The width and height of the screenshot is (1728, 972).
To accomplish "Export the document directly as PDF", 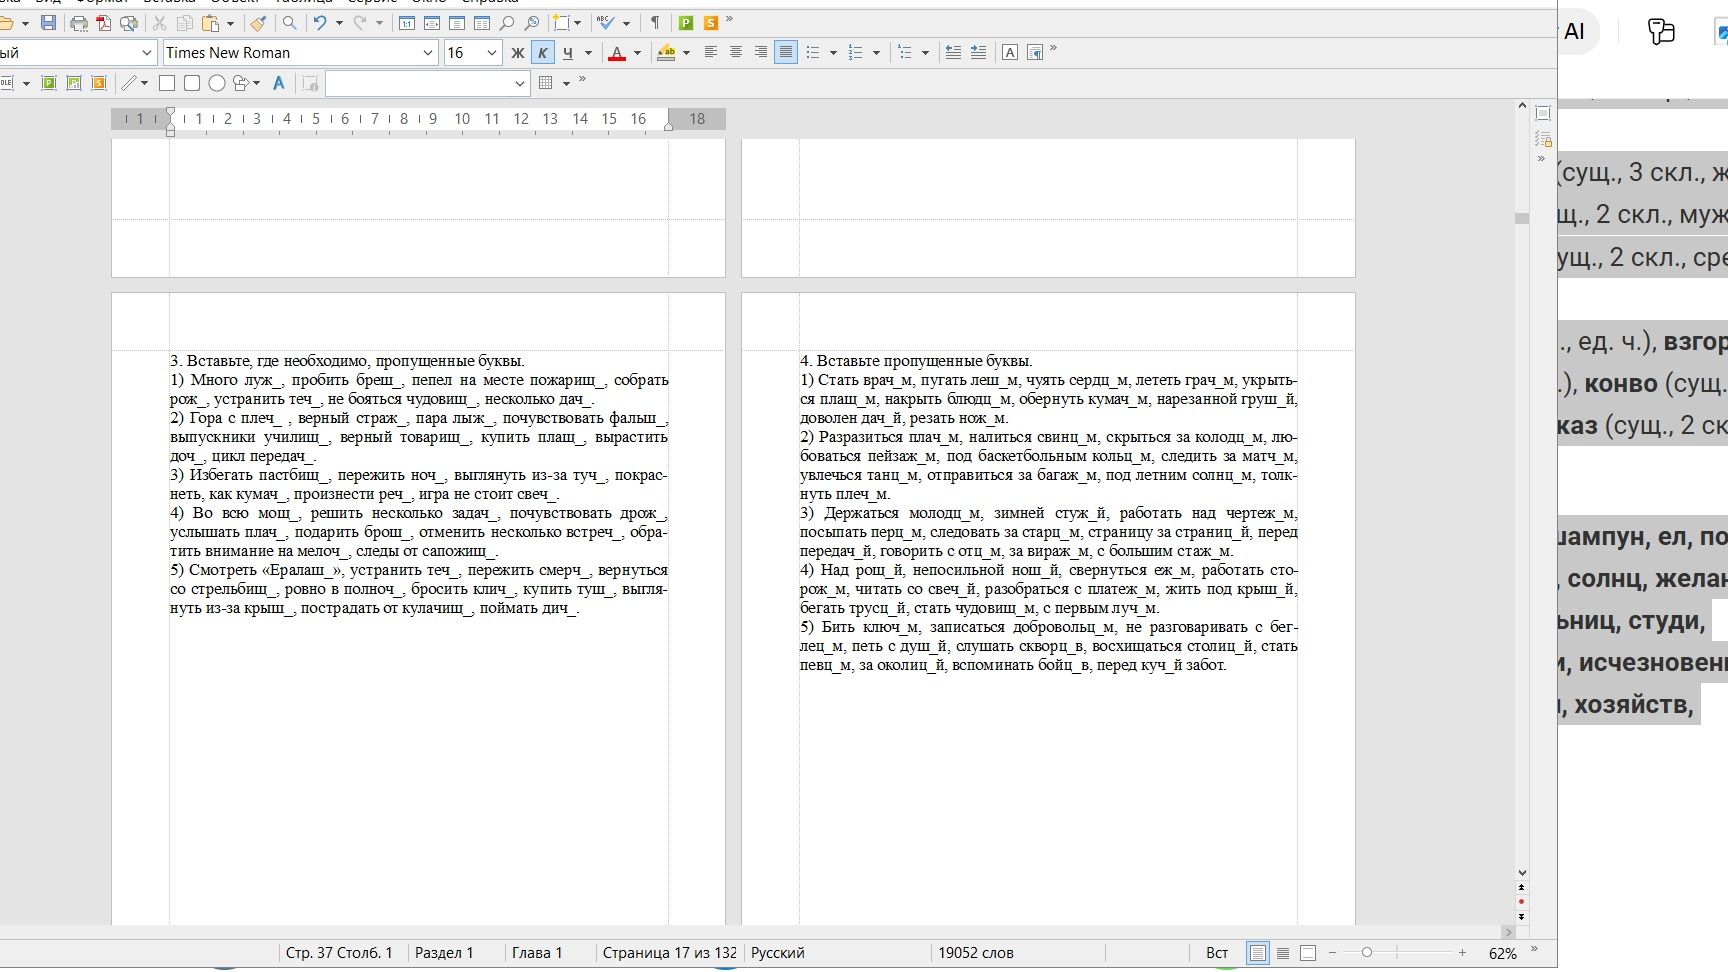I will 103,23.
